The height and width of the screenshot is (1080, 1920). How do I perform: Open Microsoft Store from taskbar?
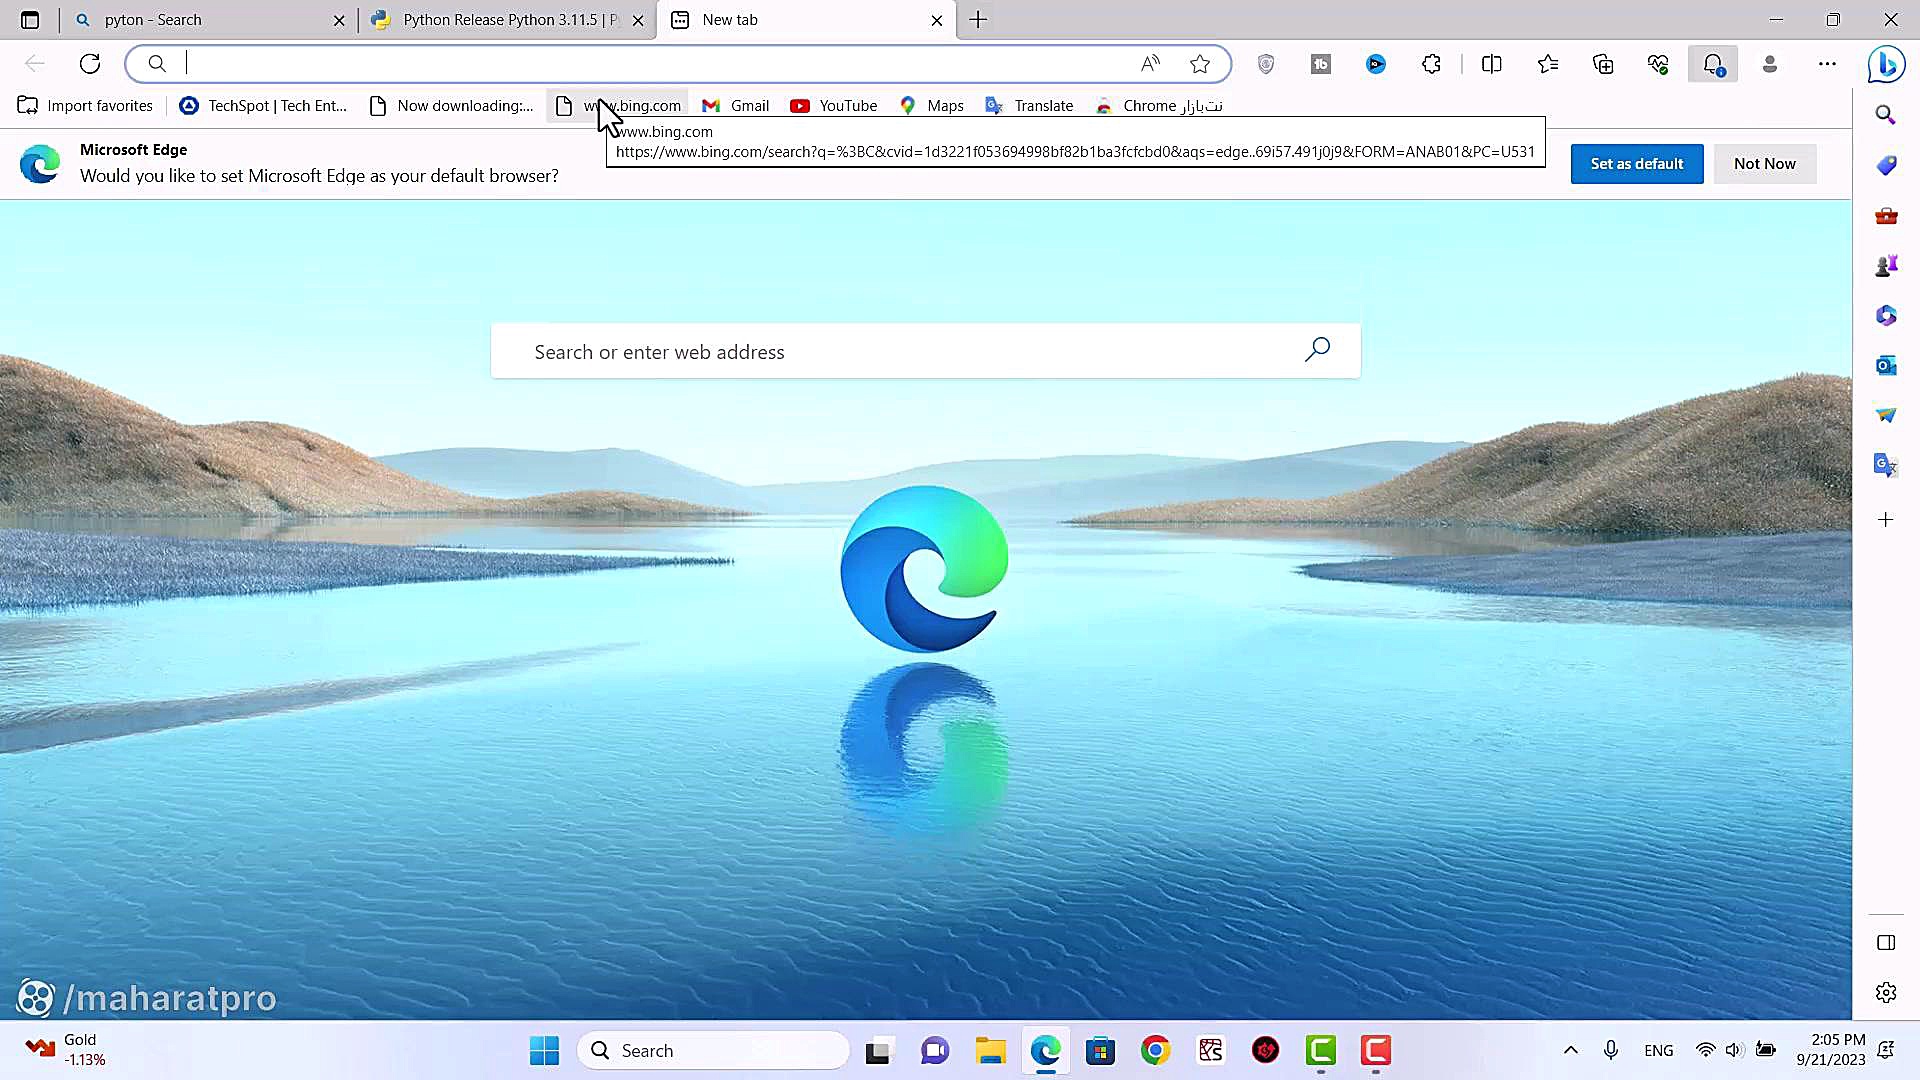click(1101, 1051)
